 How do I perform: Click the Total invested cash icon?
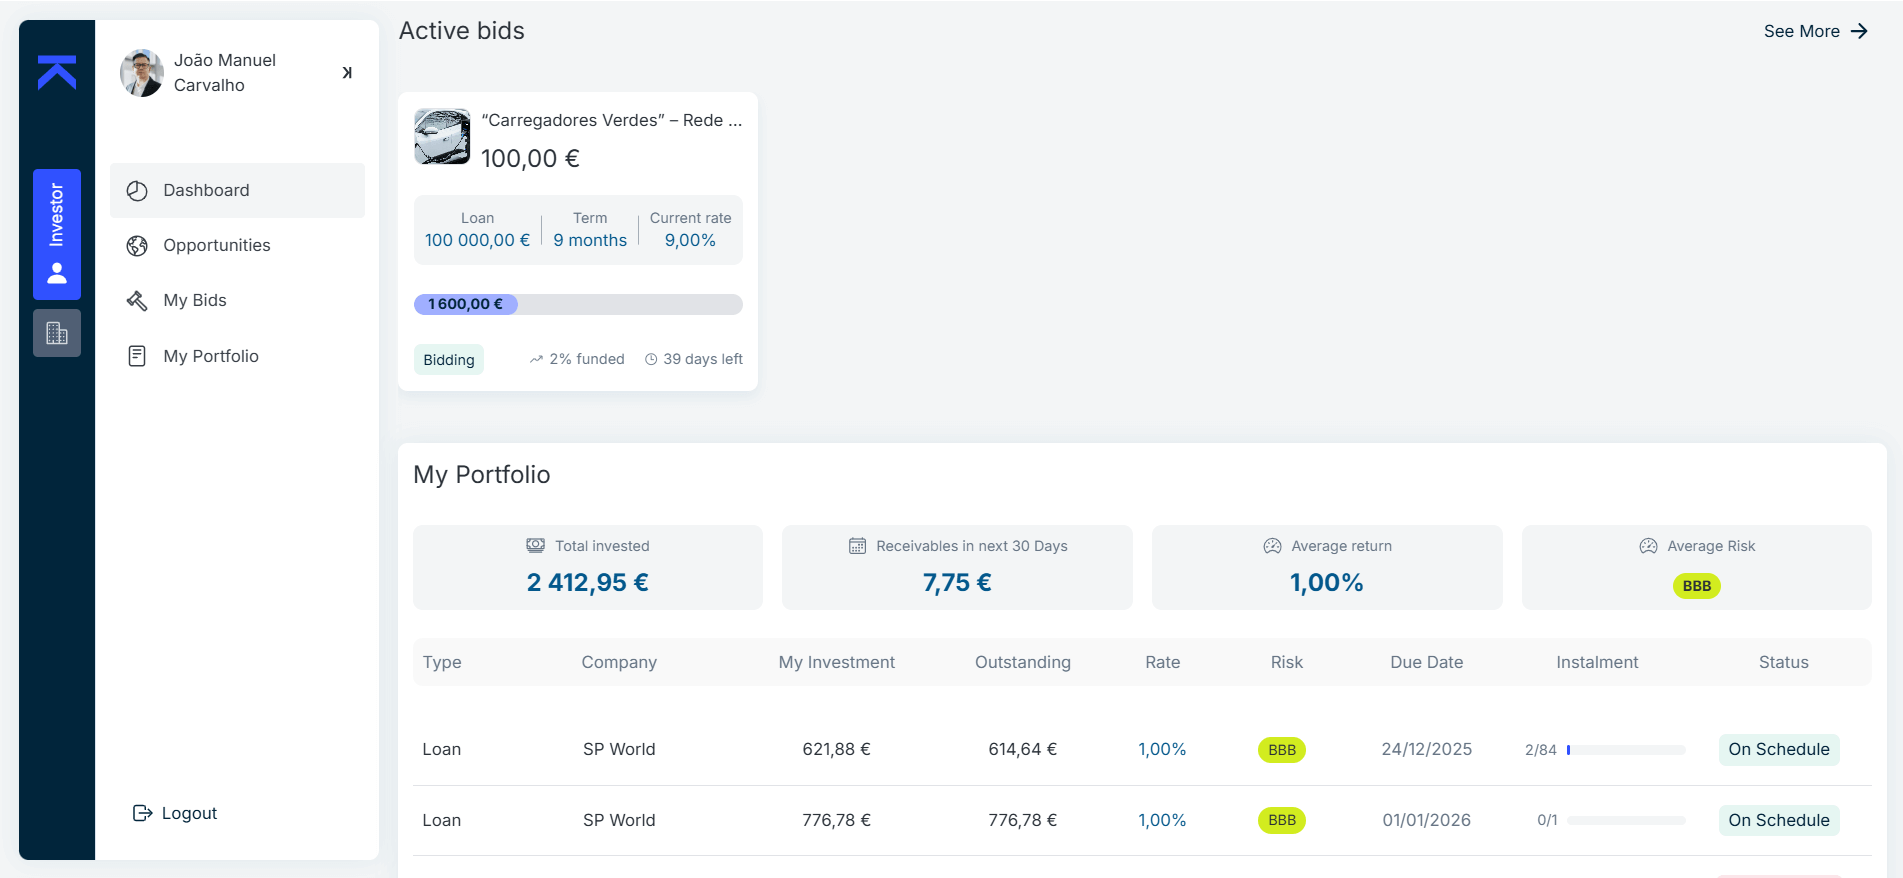point(536,546)
